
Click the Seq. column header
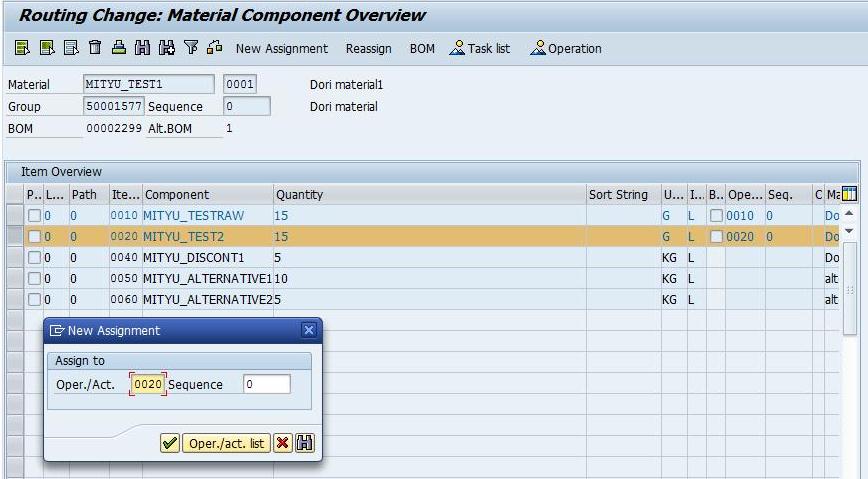tap(789, 194)
